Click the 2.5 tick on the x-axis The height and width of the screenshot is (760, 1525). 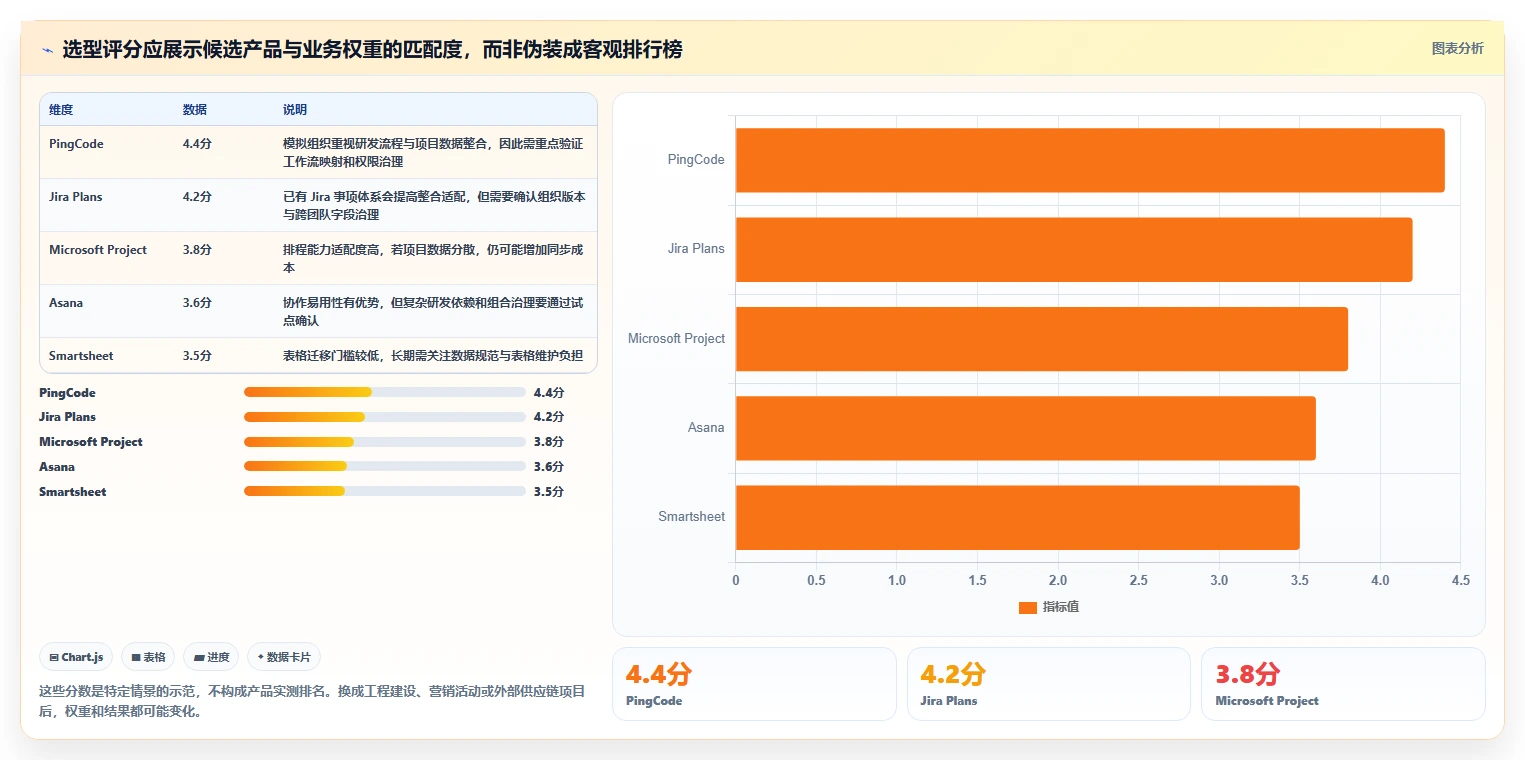coord(1138,580)
